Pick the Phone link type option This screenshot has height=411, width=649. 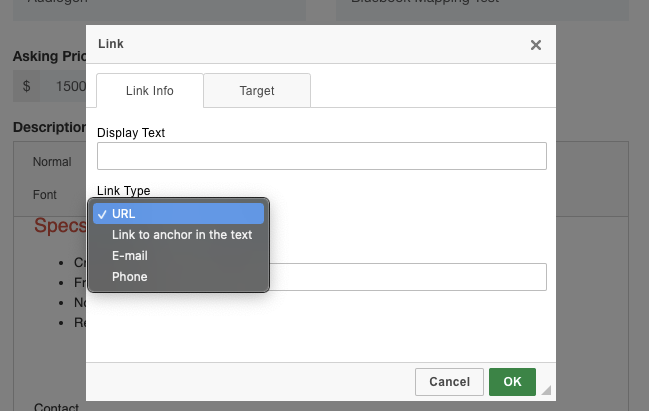pyautogui.click(x=178, y=276)
